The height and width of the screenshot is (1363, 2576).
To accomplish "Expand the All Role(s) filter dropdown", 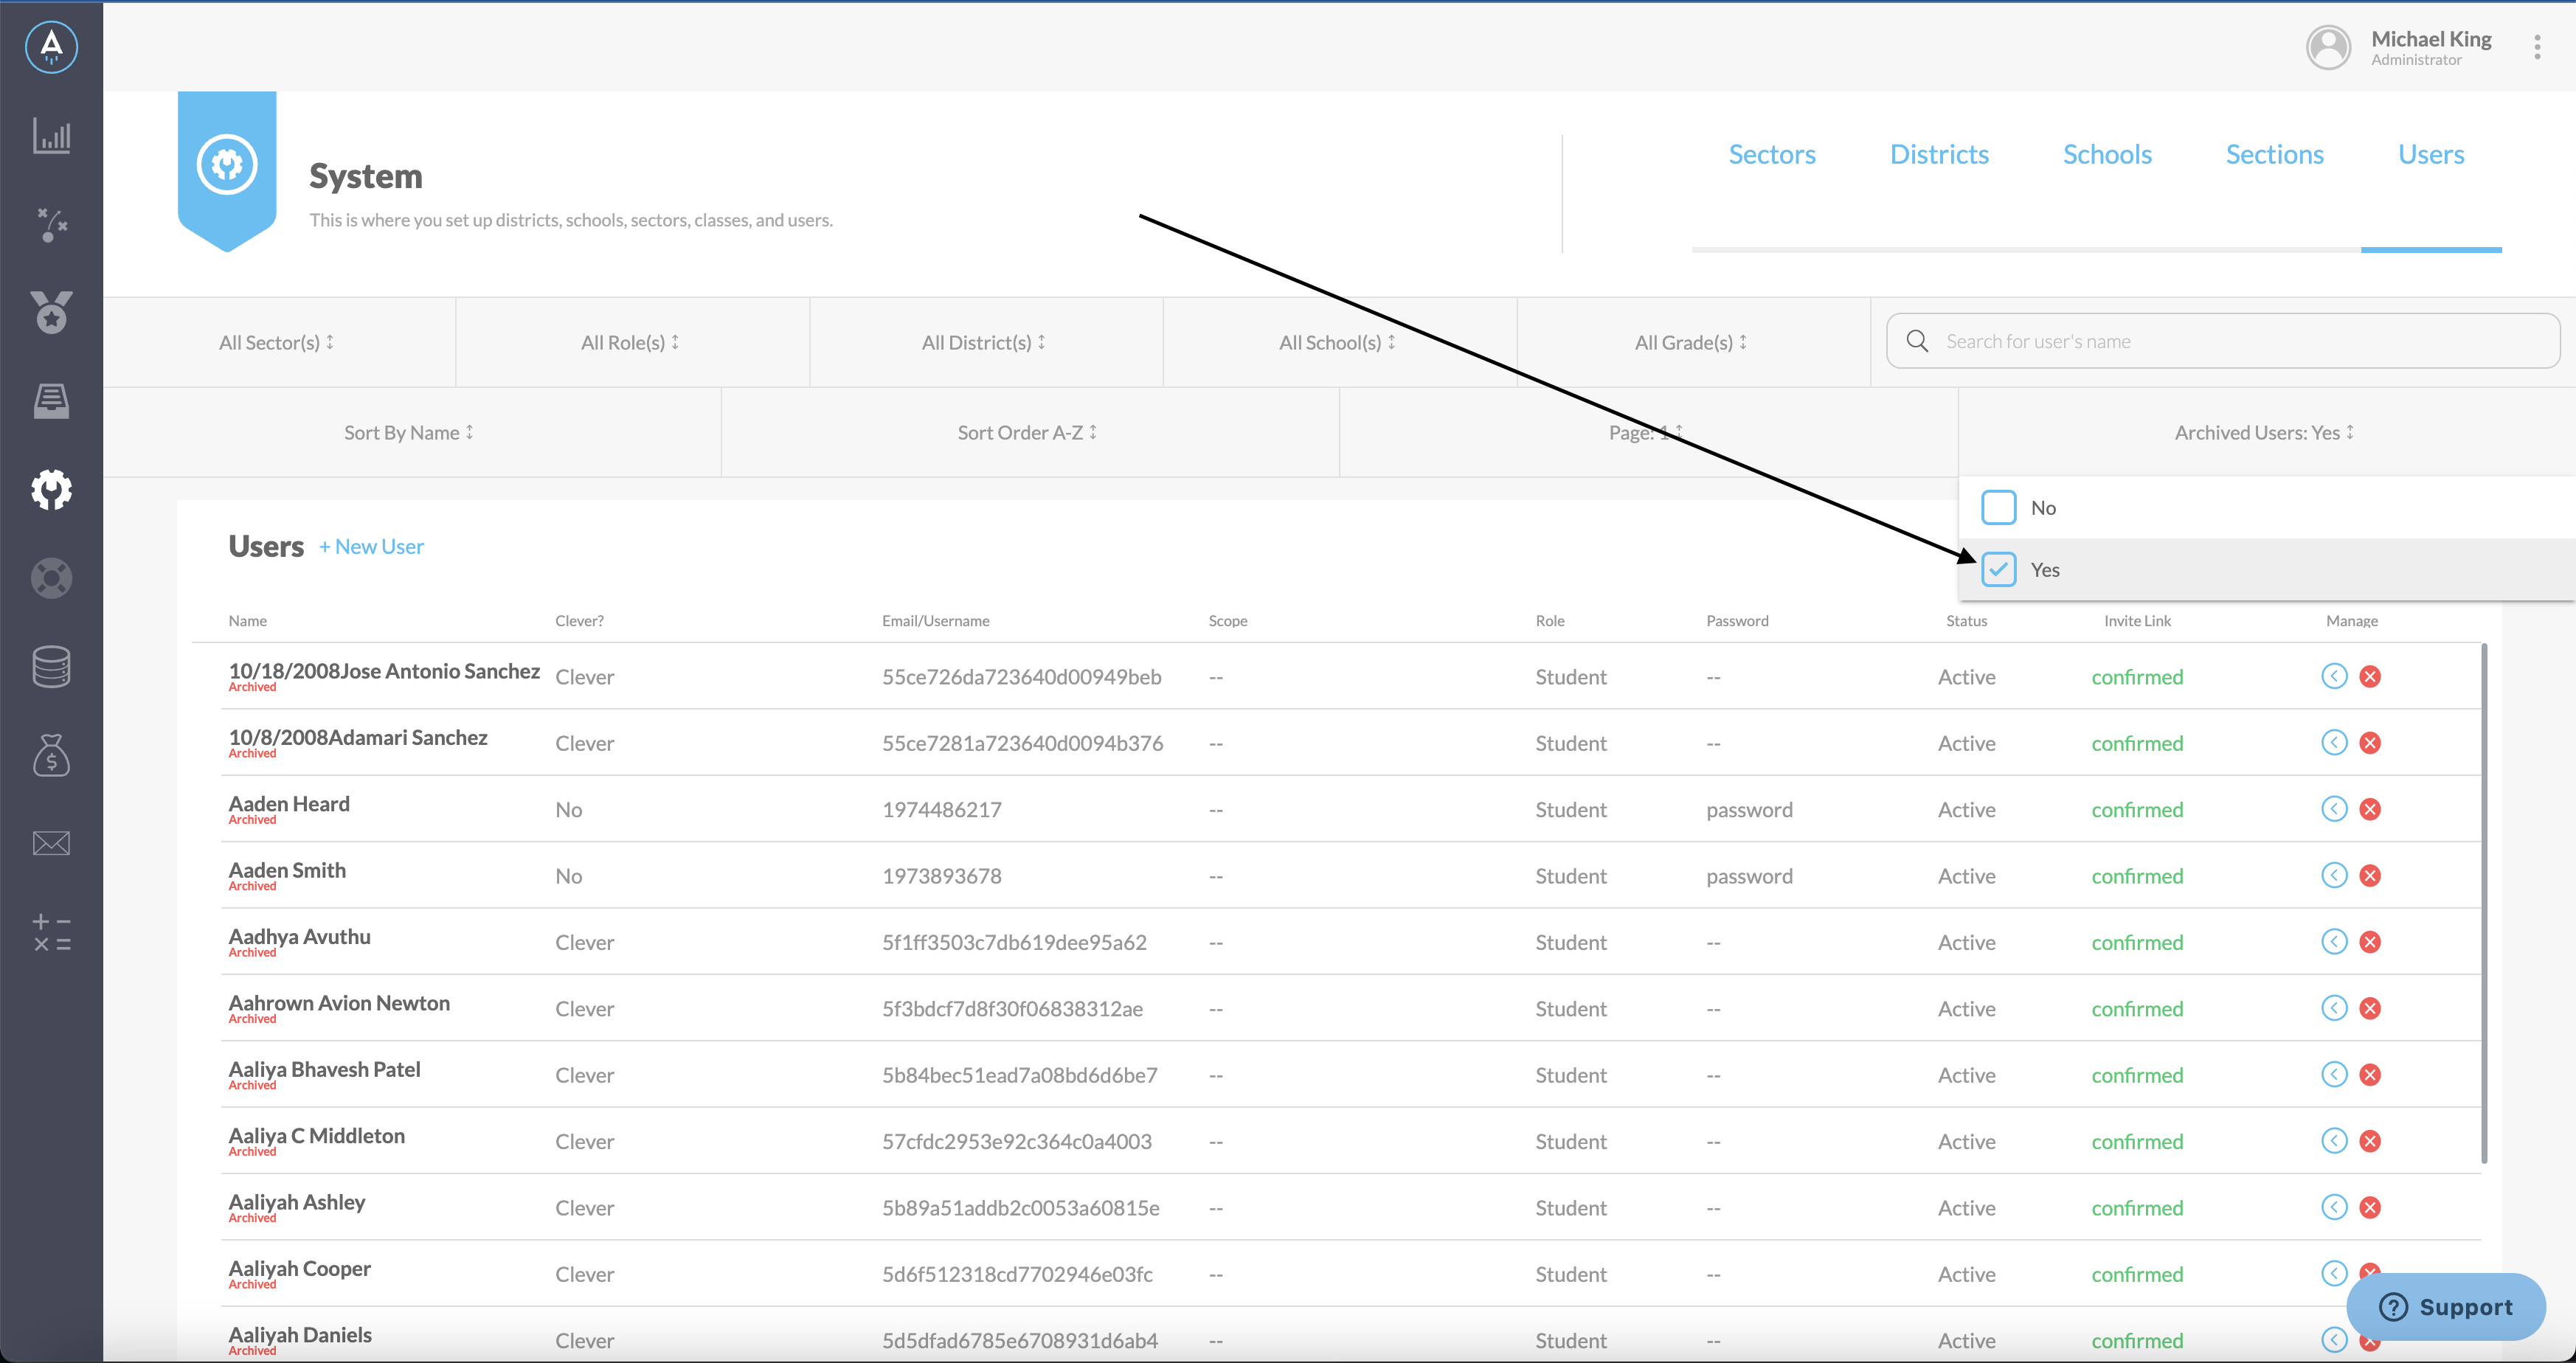I will [x=631, y=342].
